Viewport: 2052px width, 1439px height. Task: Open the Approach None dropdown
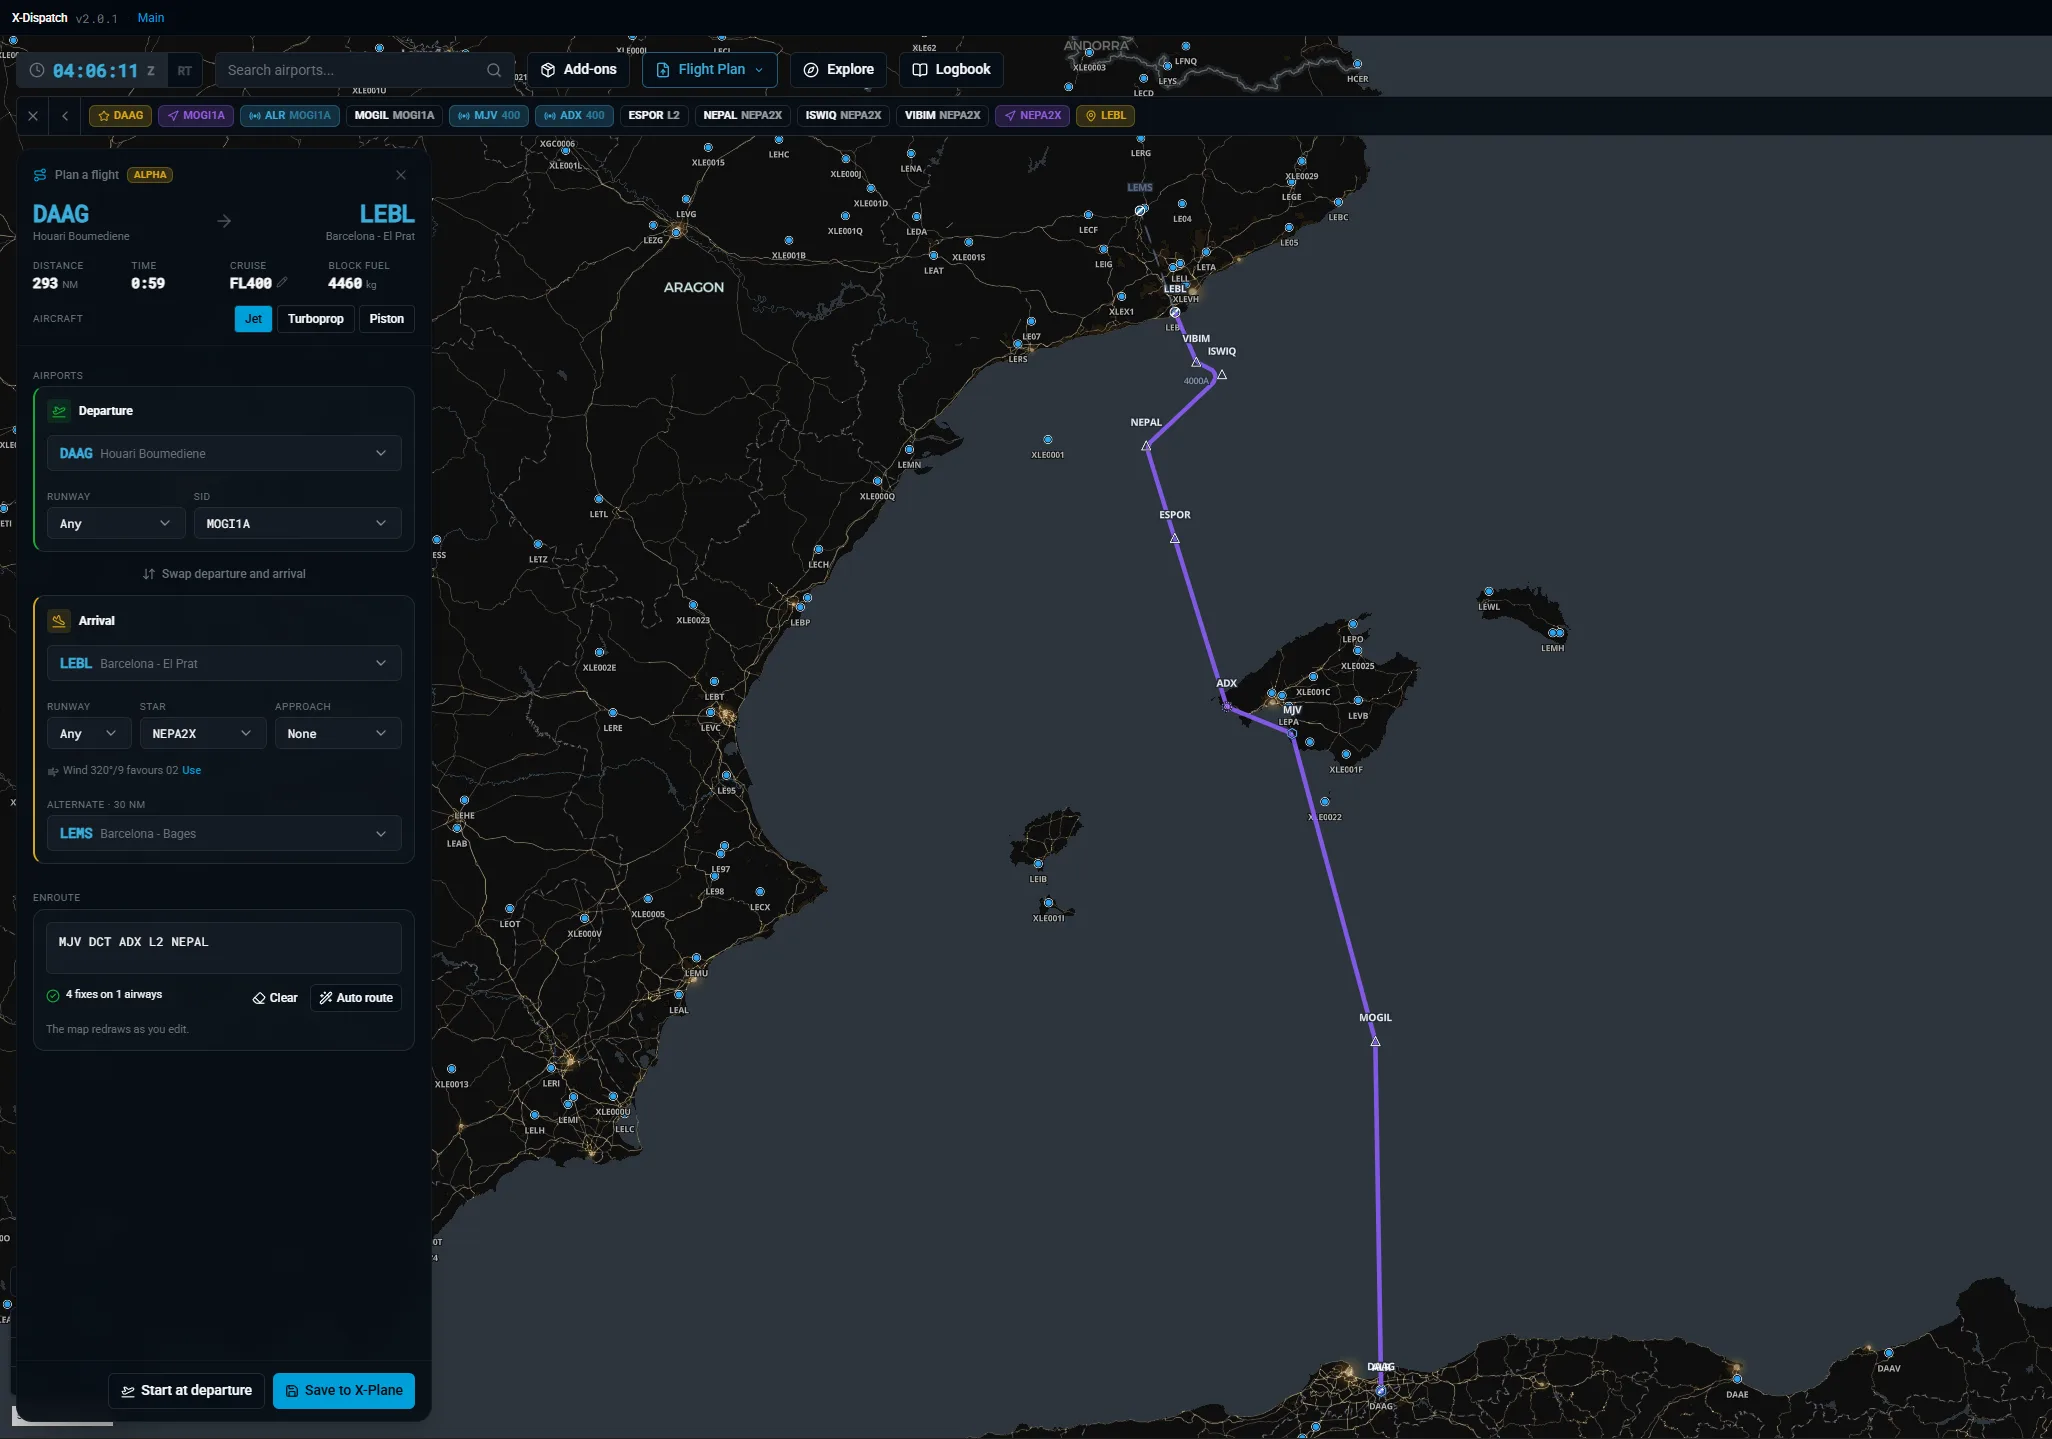pos(338,733)
